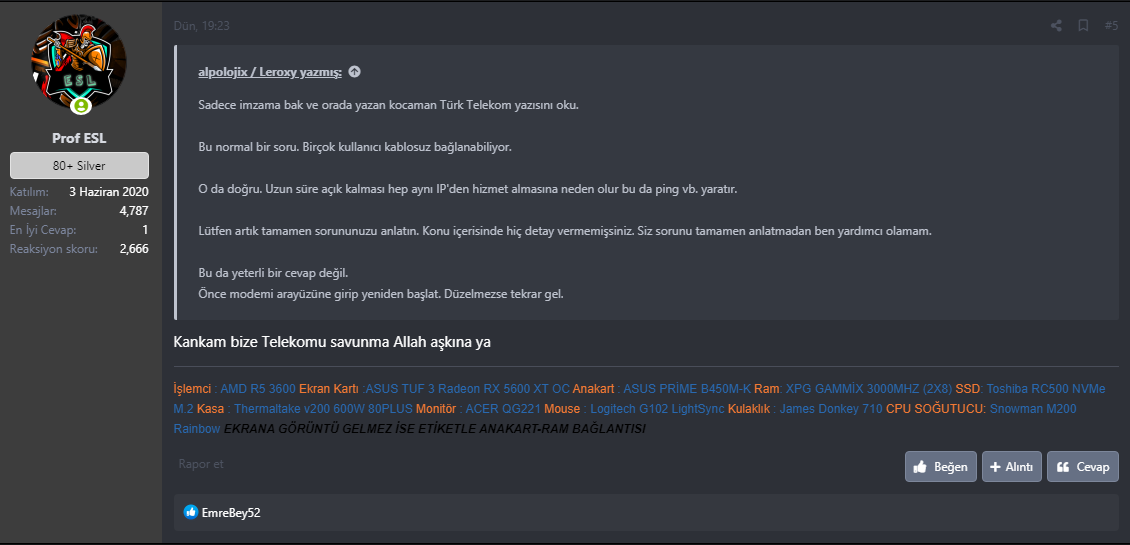This screenshot has width=1130, height=545.
Task: Open EmreBey52 reaction user link
Action: tap(231, 512)
